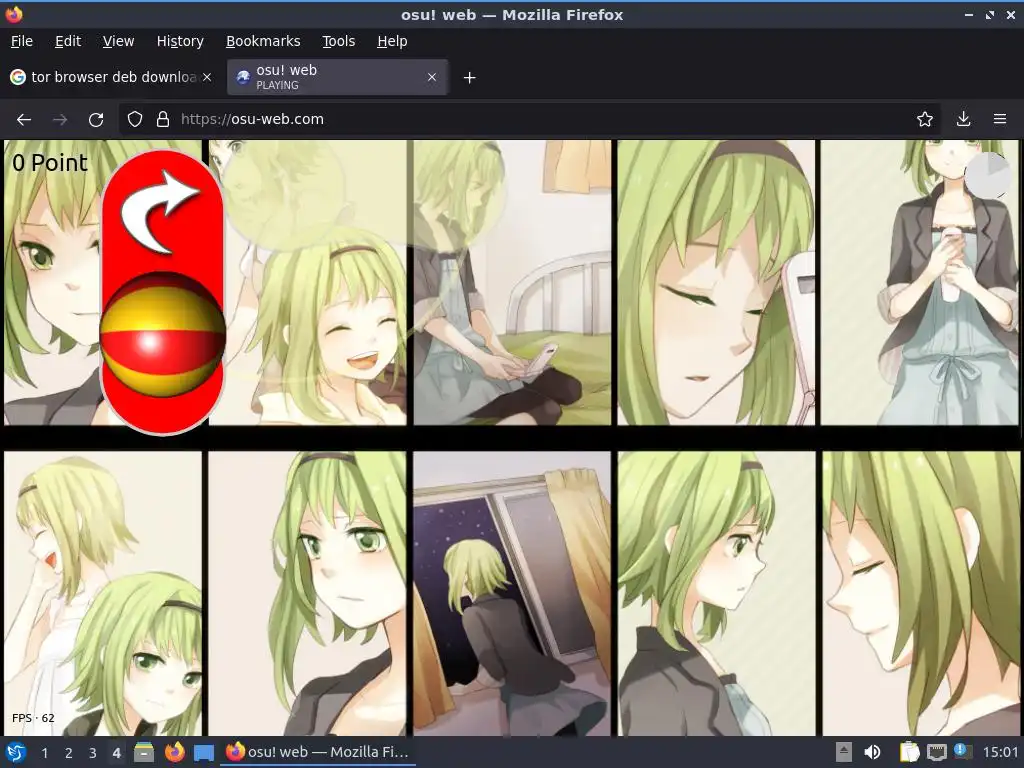Open the downloads panel icon
The width and height of the screenshot is (1024, 768).
pyautogui.click(x=963, y=119)
